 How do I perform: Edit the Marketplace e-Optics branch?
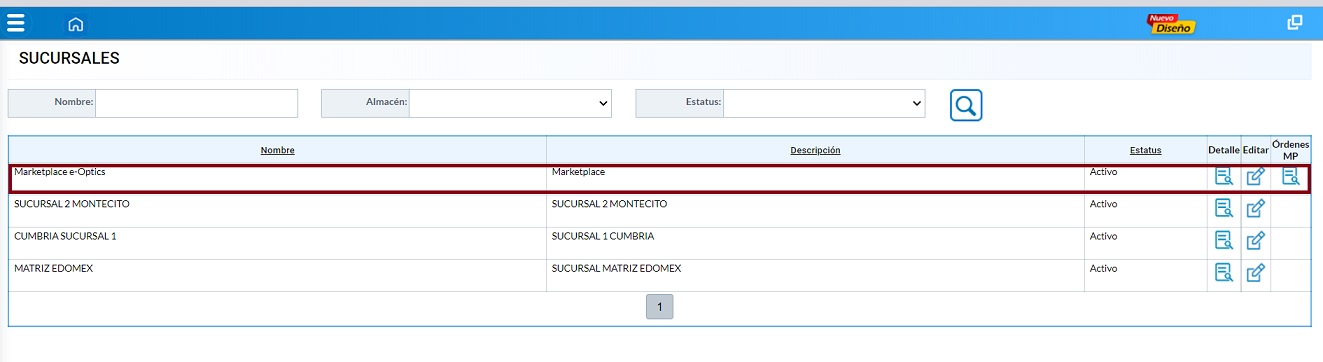point(1256,177)
